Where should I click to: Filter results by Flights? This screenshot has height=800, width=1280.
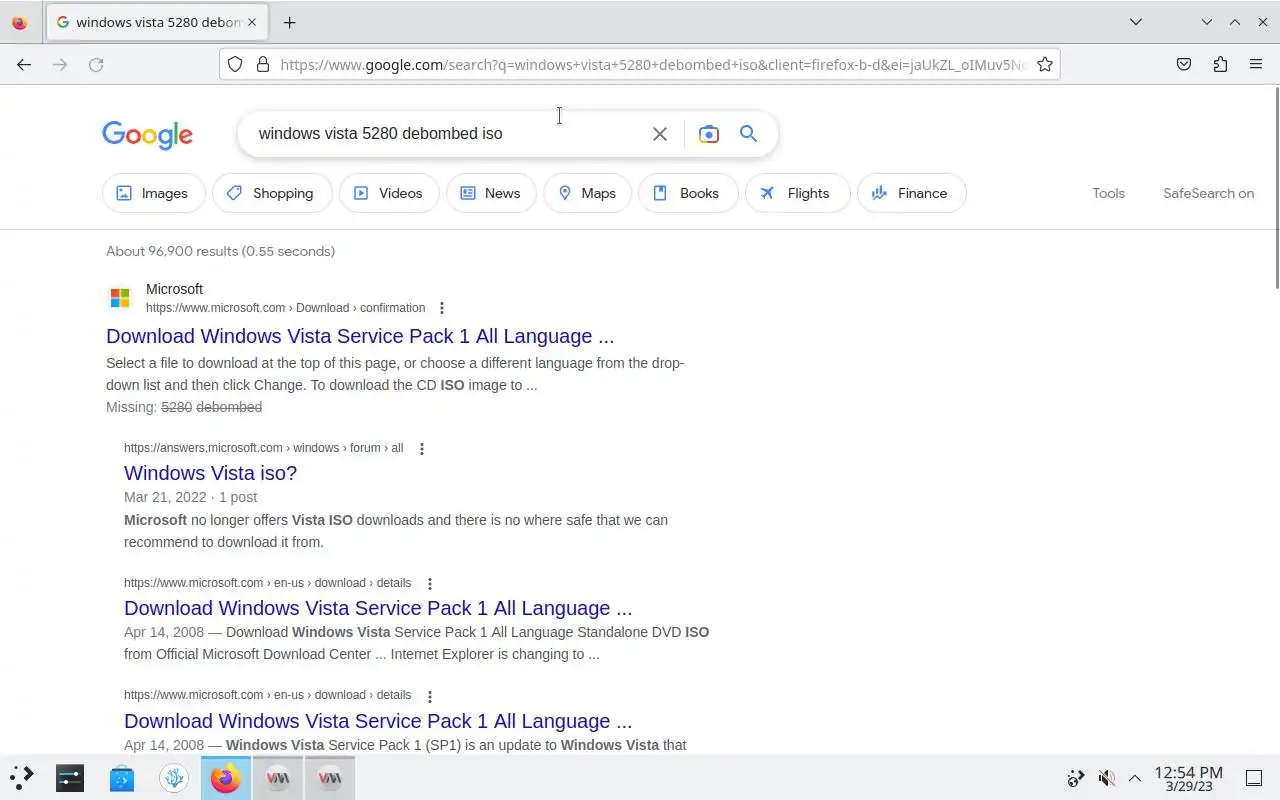pyautogui.click(x=797, y=193)
